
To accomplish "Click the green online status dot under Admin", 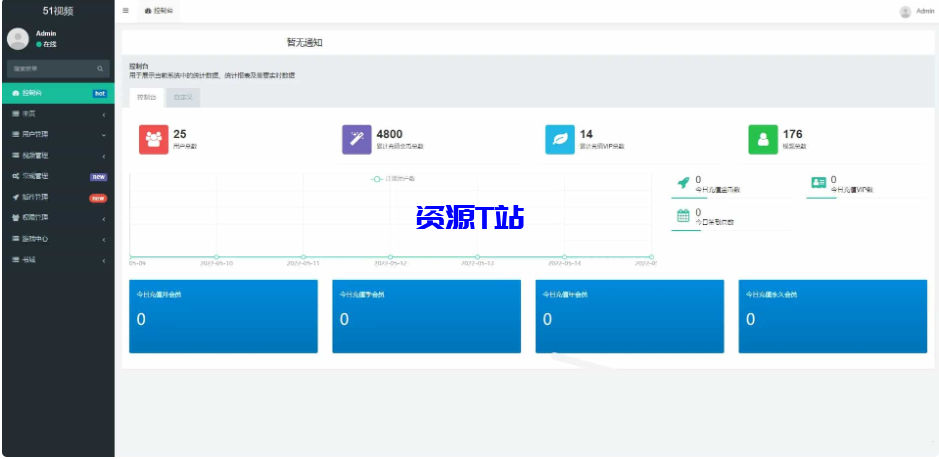I will tap(39, 44).
